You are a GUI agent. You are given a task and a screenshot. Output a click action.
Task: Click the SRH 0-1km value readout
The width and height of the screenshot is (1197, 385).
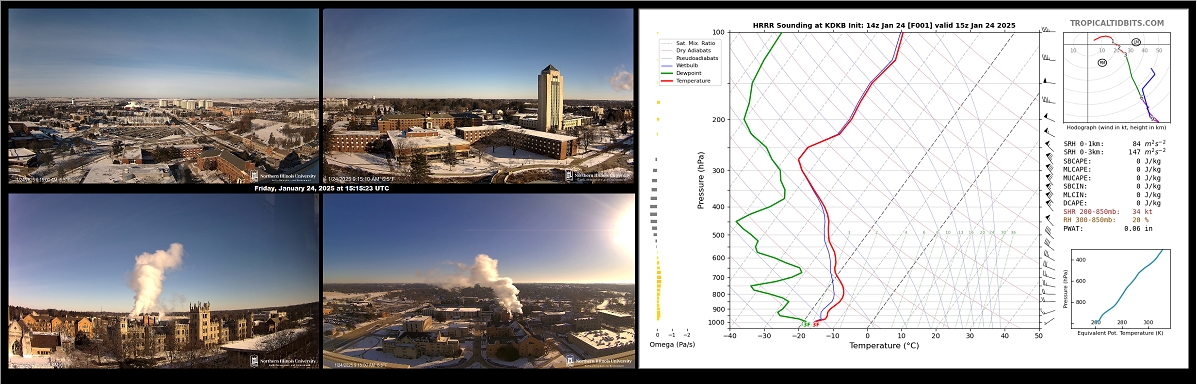pos(1115,143)
